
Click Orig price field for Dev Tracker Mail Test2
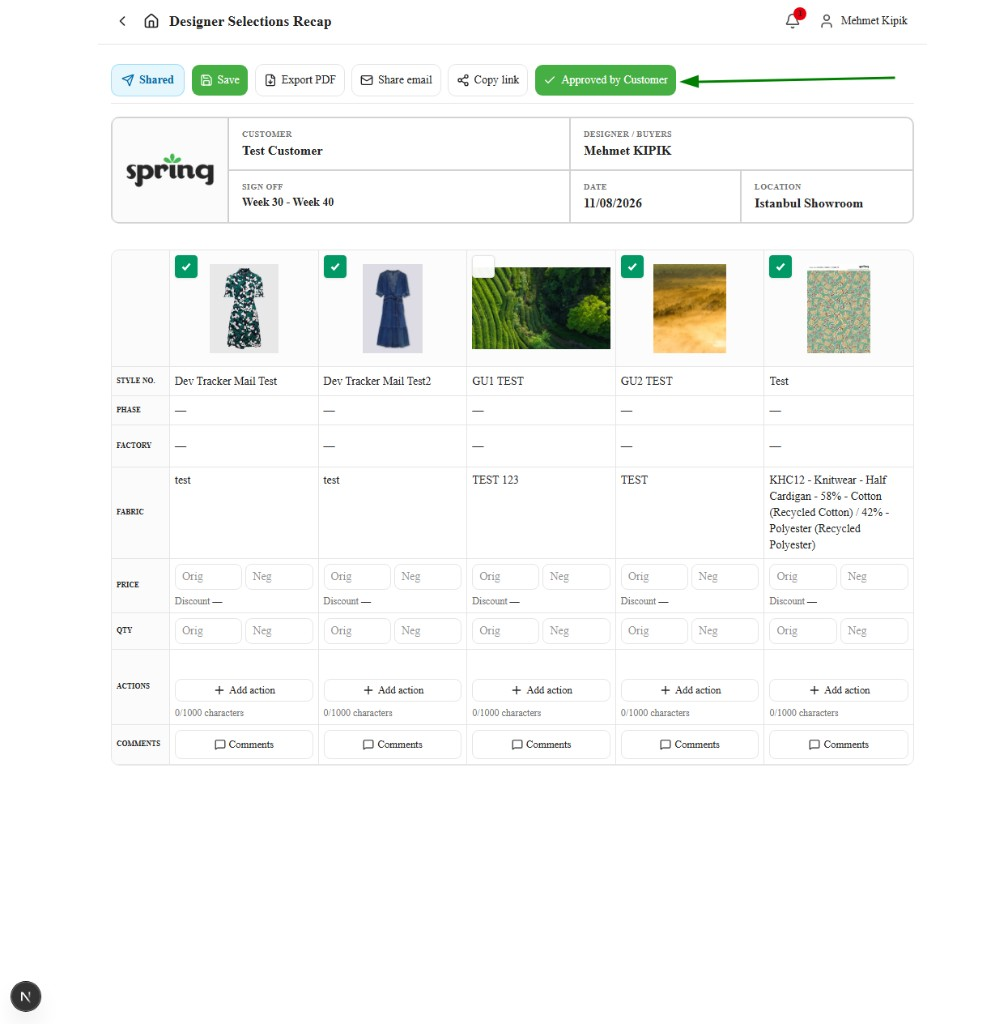(x=356, y=577)
